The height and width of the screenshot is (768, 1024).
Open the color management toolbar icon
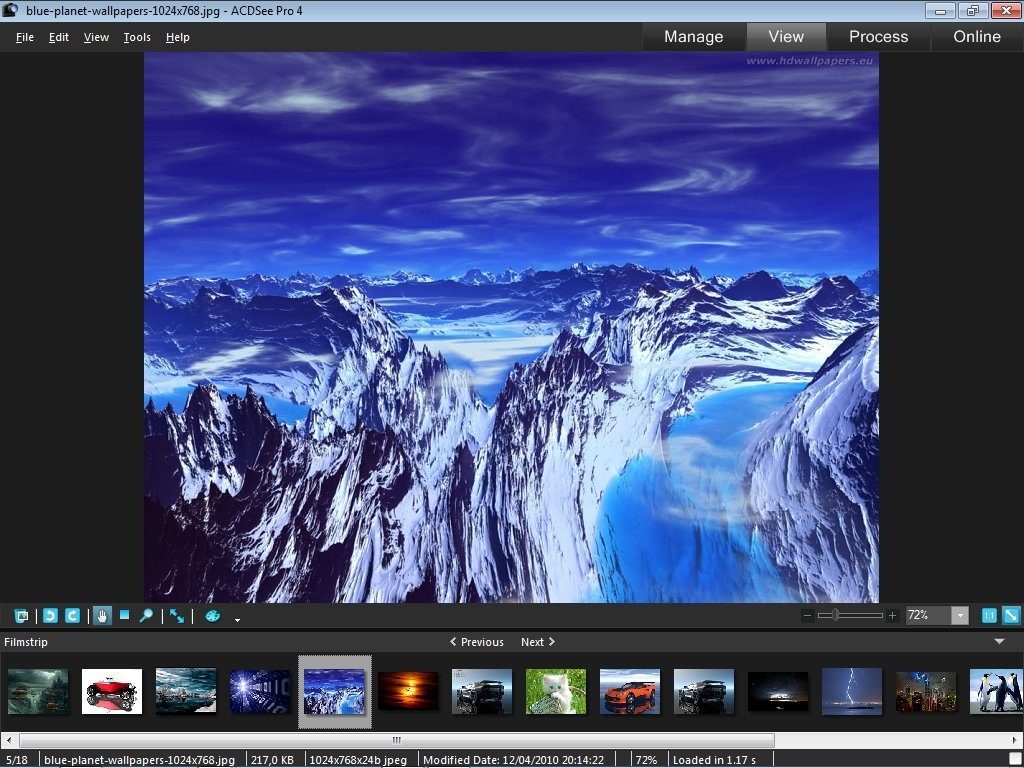(211, 615)
